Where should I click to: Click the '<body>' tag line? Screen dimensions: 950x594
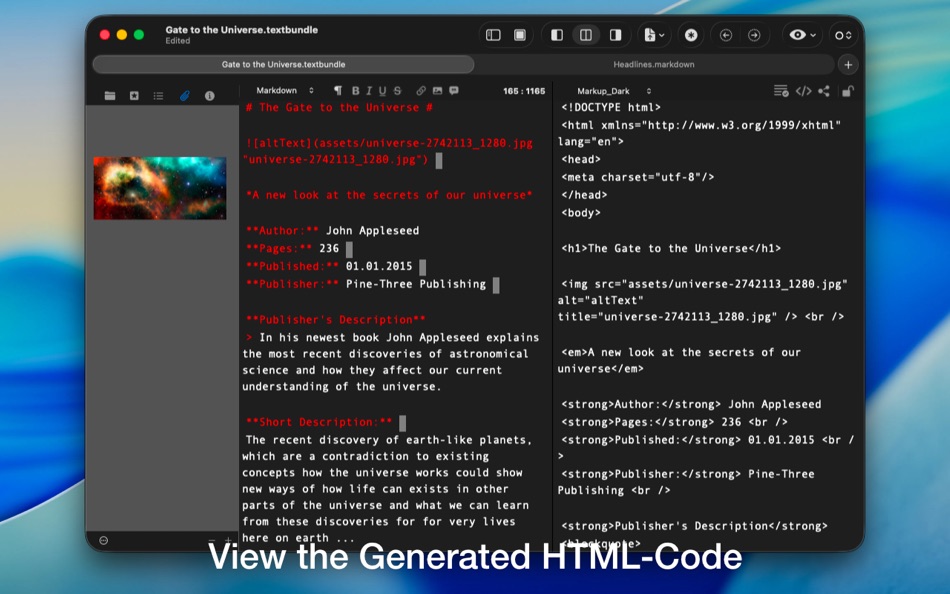(580, 212)
